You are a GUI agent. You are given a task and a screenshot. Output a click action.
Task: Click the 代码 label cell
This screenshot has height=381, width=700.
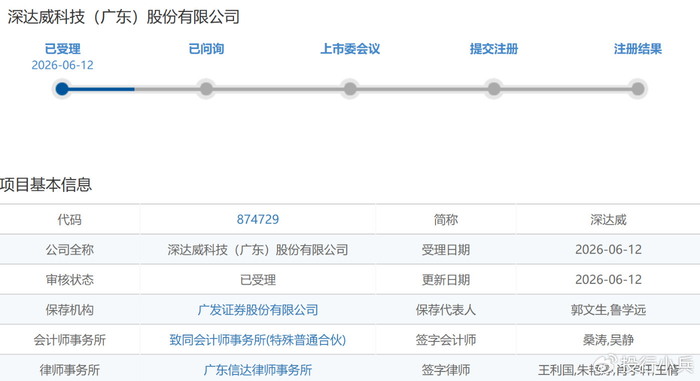coord(70,219)
